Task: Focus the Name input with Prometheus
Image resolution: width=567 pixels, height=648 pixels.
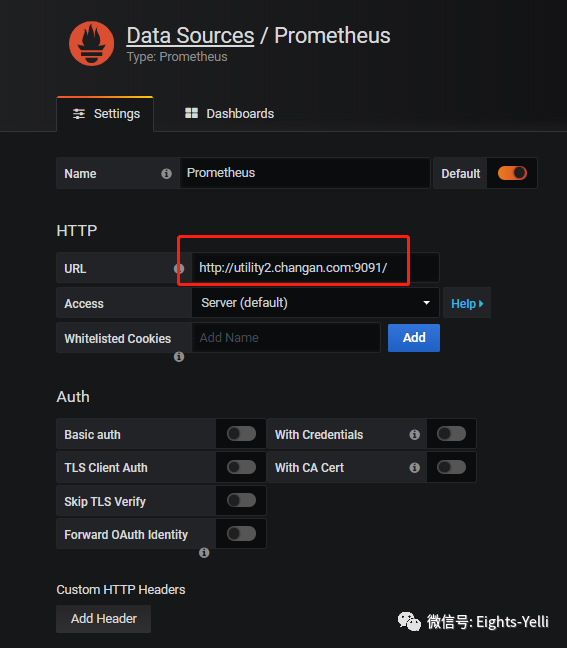Action: (305, 173)
